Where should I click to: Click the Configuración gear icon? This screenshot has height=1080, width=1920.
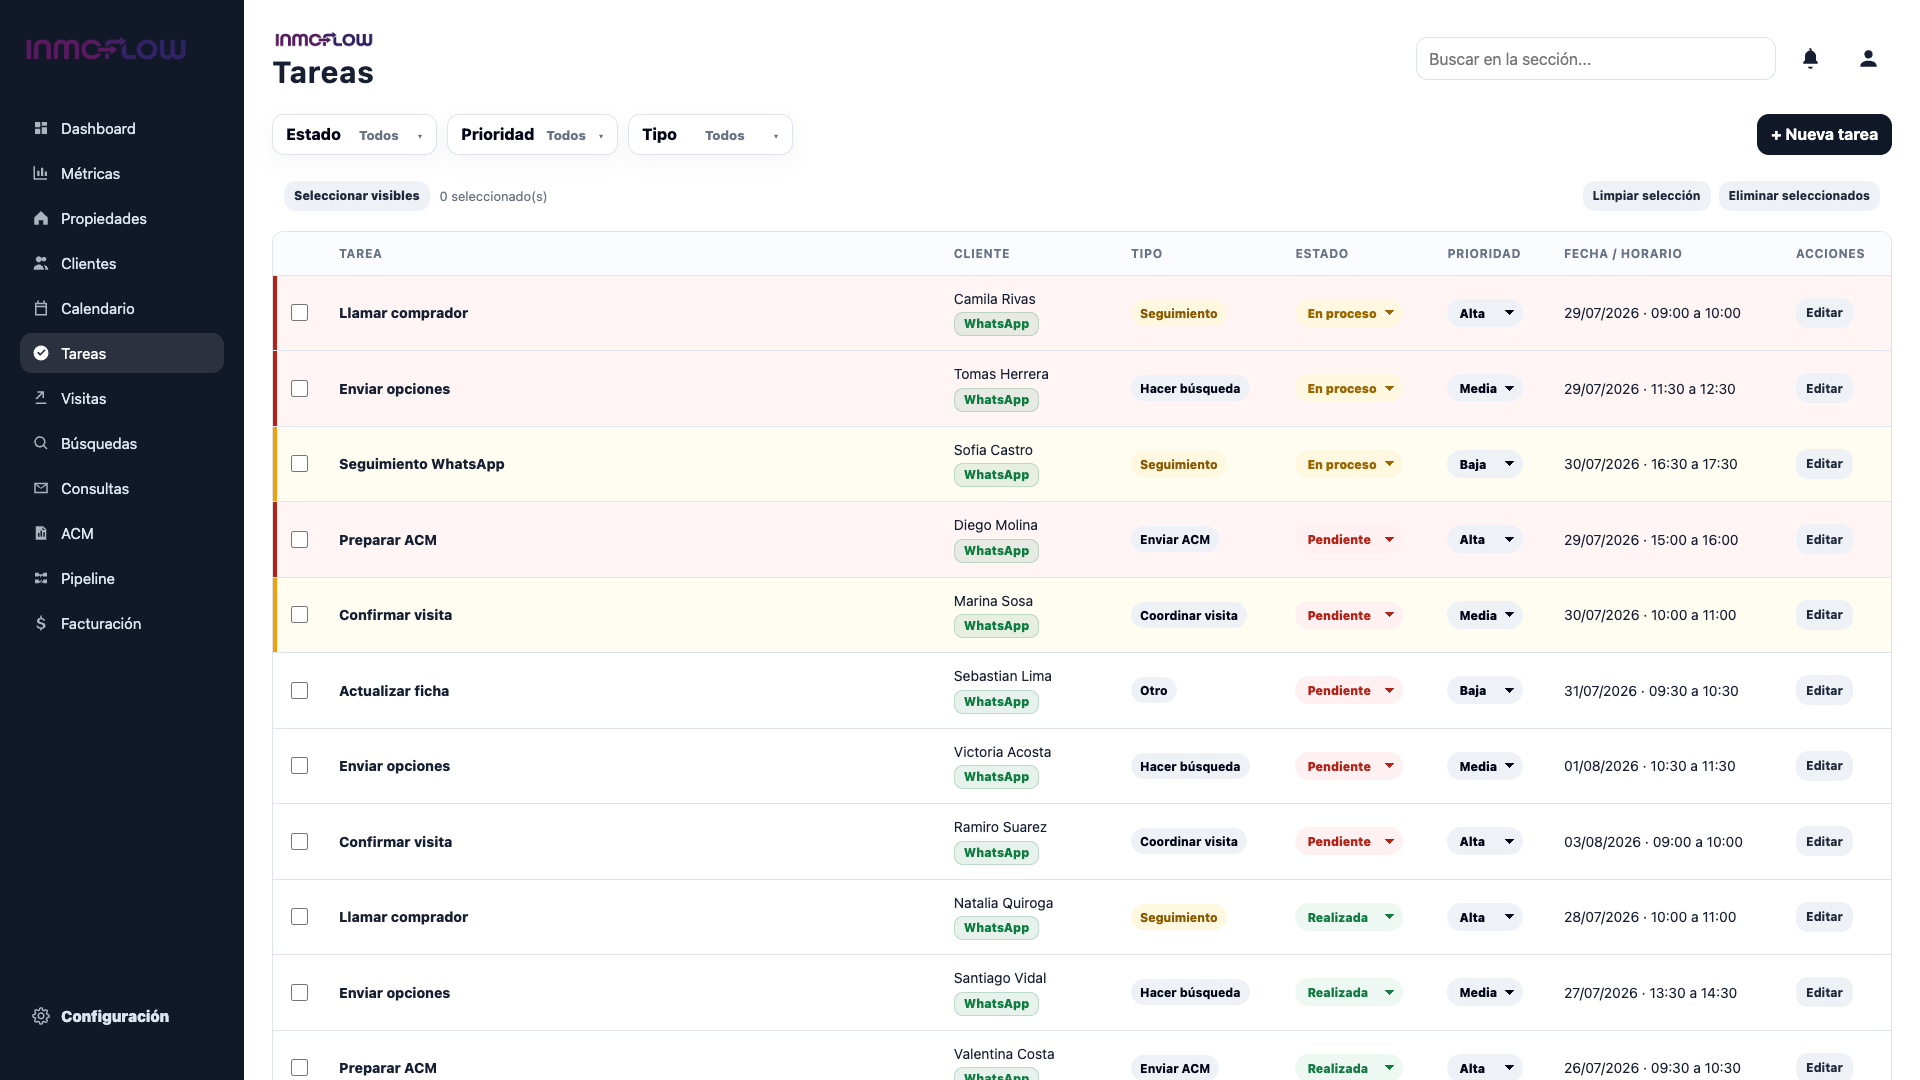coord(41,1016)
